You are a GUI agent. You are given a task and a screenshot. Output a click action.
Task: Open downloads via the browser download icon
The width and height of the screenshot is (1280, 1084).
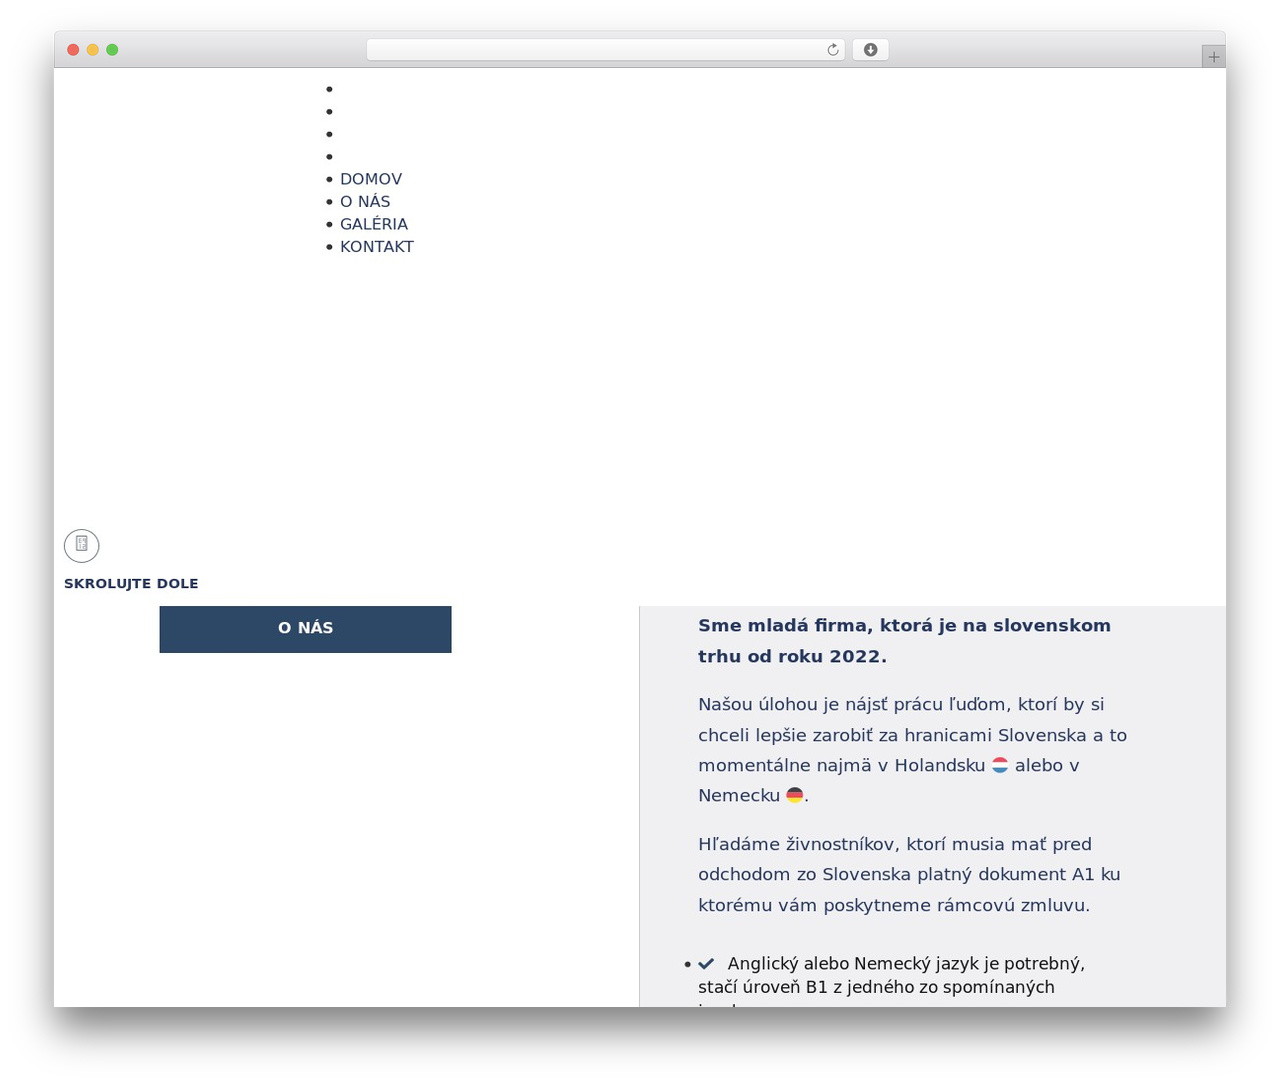click(870, 50)
